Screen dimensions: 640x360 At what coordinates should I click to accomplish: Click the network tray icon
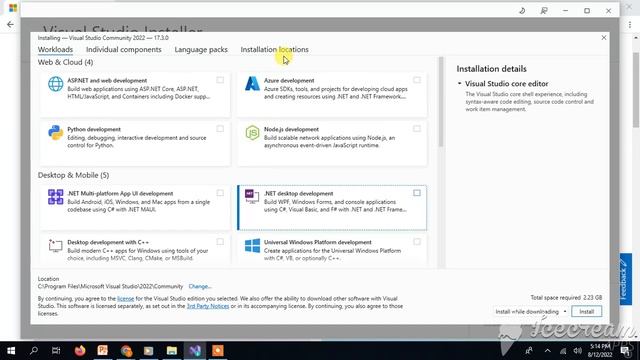(x=563, y=351)
